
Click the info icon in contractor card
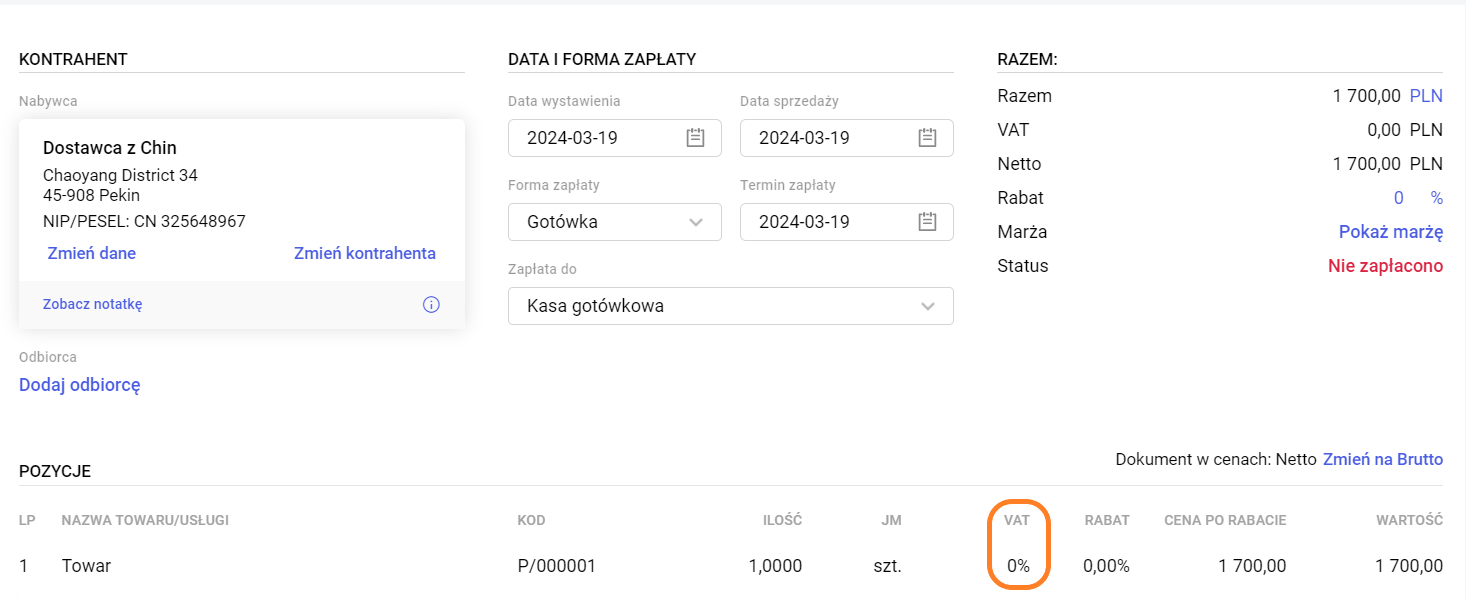431,305
